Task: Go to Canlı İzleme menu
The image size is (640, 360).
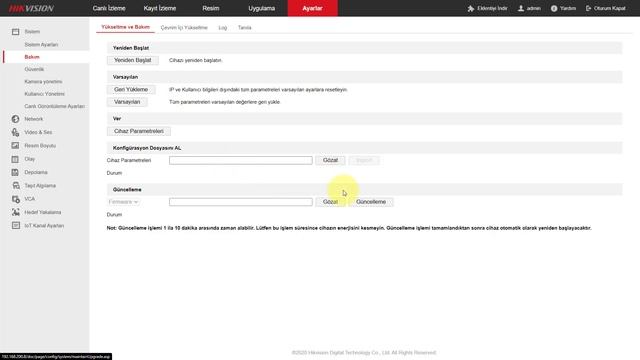Action: click(x=109, y=8)
